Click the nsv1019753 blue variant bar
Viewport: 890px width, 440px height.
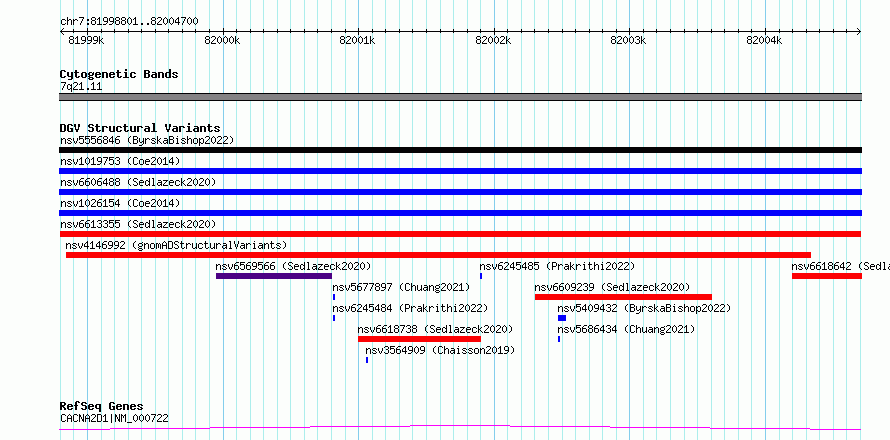(460, 171)
